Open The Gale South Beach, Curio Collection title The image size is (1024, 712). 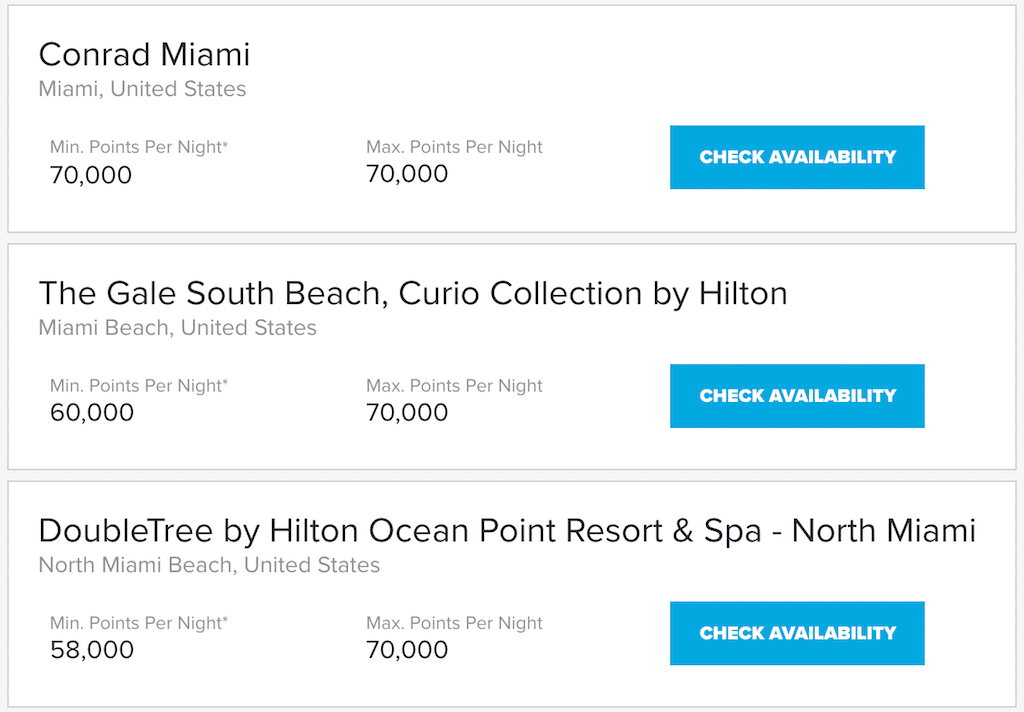[x=413, y=293]
